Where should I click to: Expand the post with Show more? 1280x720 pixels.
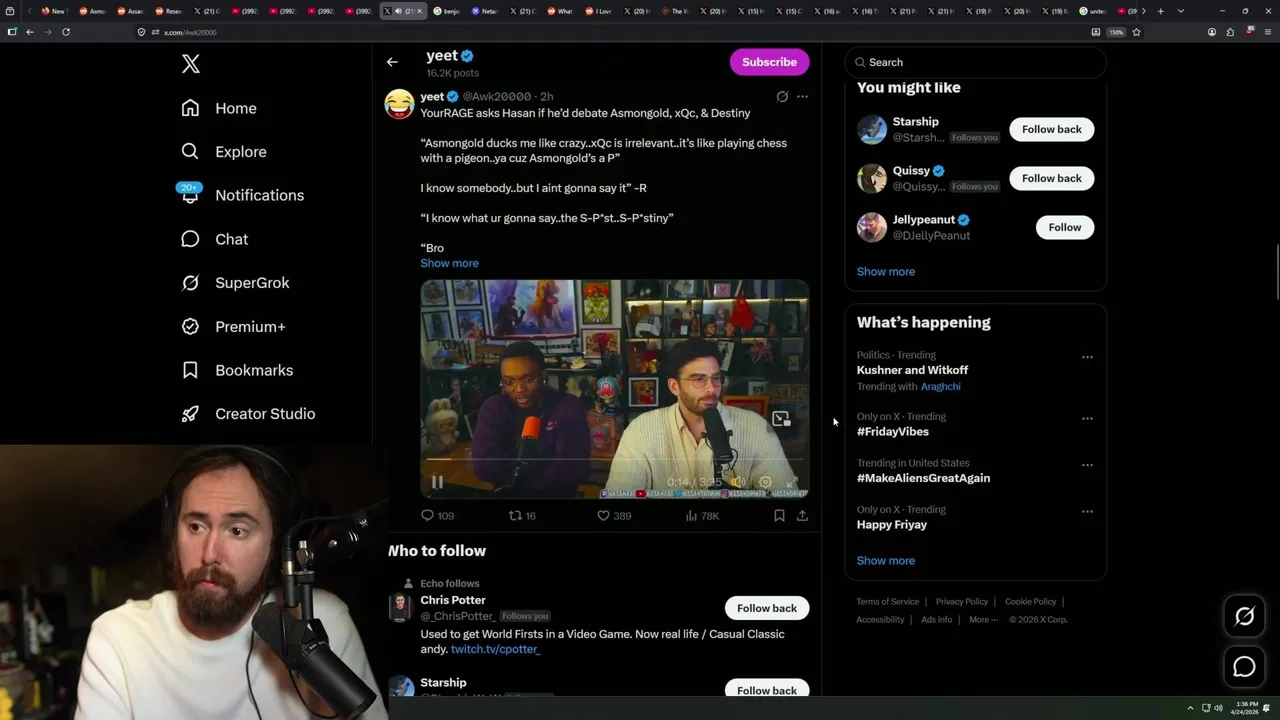[449, 263]
